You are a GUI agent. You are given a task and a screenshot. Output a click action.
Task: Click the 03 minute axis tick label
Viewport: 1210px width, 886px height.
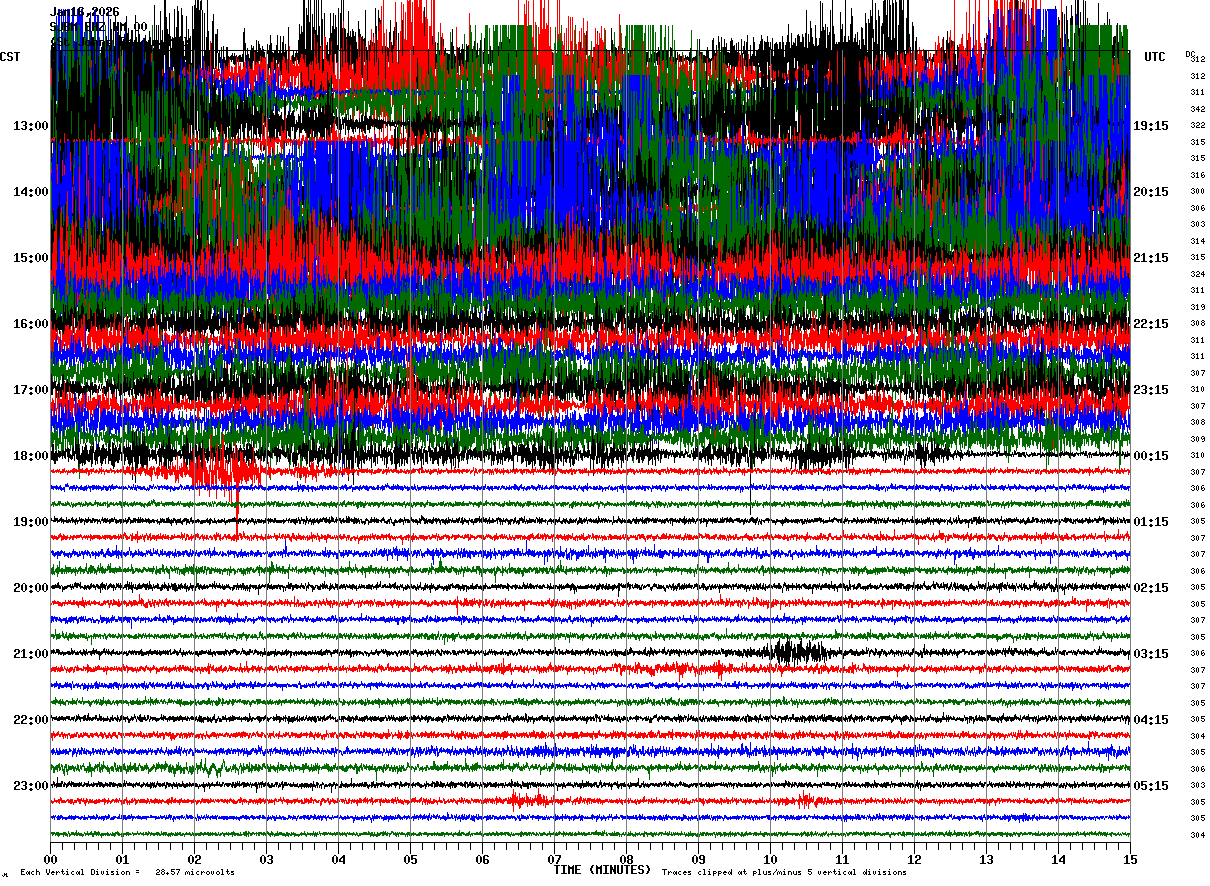(266, 859)
